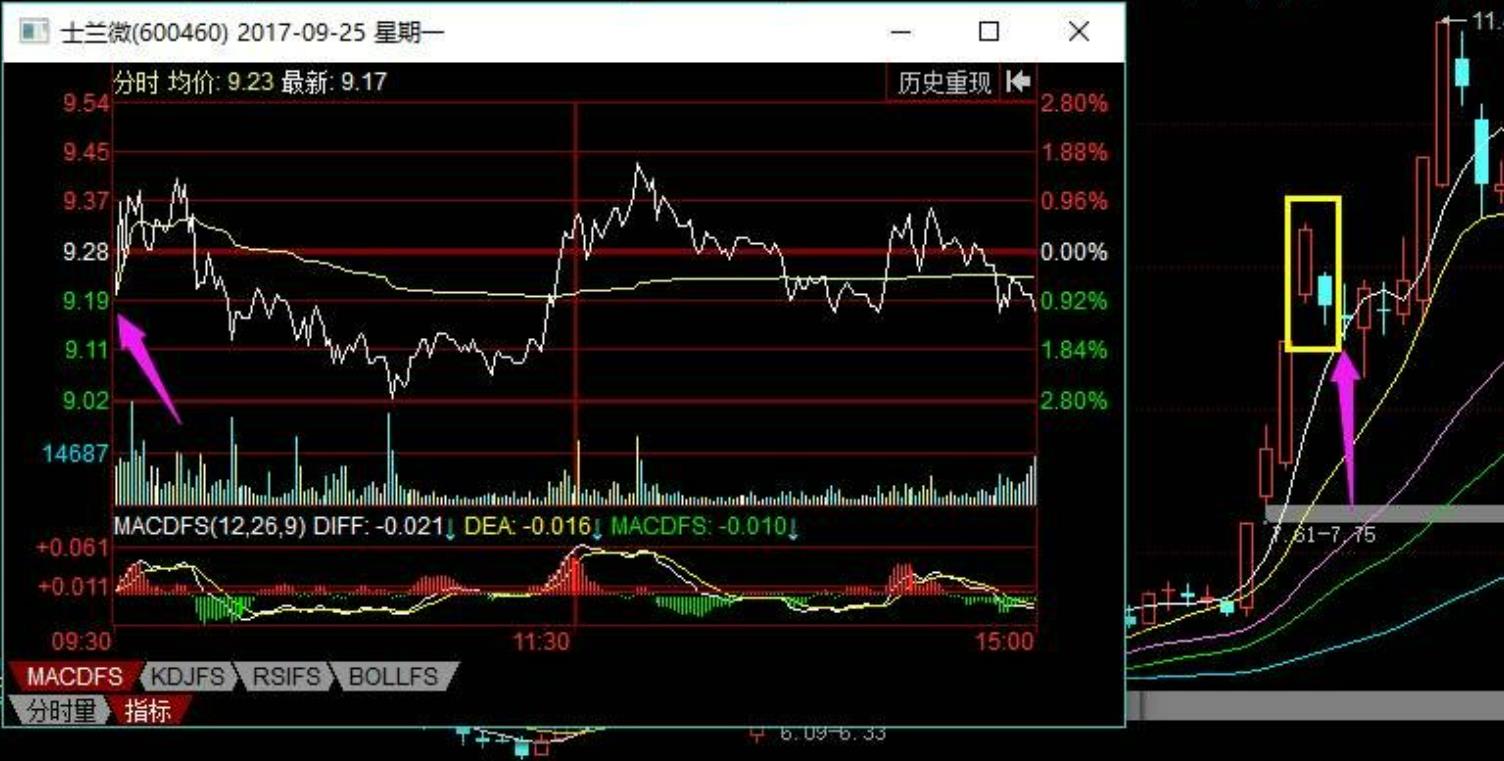Close the 士兰微 intraday window
The width and height of the screenshot is (1504, 761).
click(x=1078, y=32)
